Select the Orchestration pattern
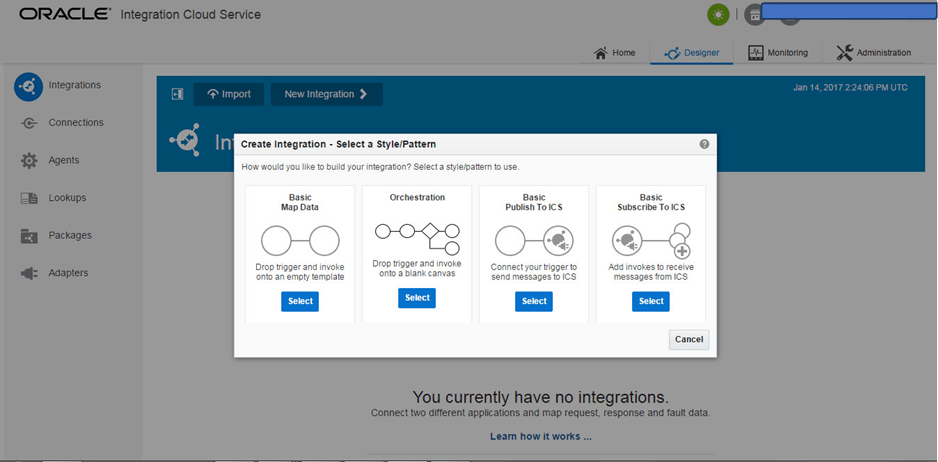 pos(417,298)
